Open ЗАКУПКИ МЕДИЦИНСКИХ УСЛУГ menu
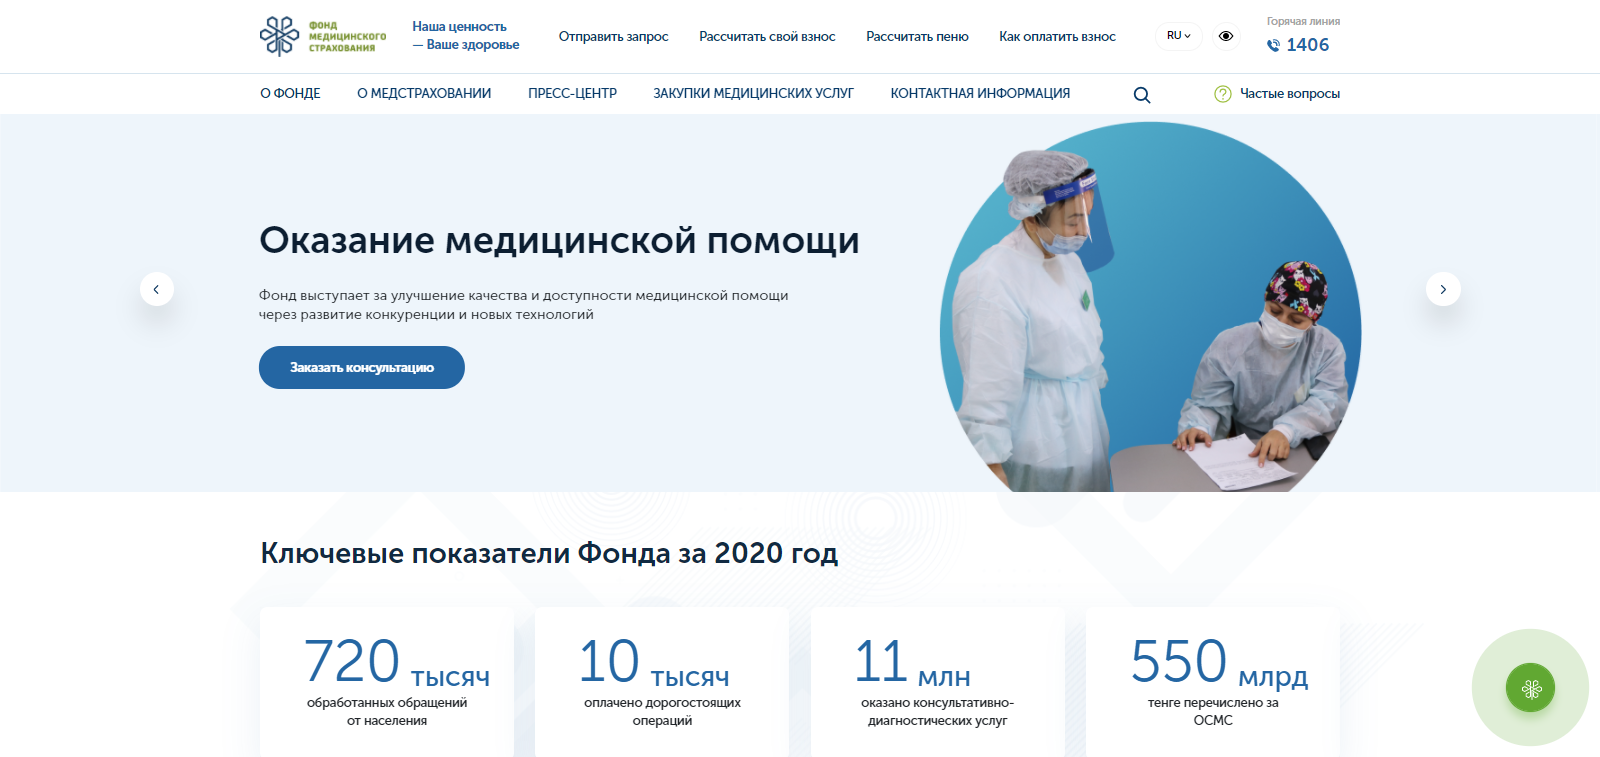 pos(753,93)
